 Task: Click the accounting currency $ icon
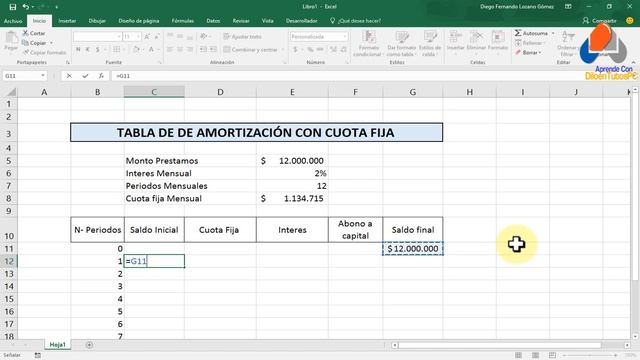(295, 49)
